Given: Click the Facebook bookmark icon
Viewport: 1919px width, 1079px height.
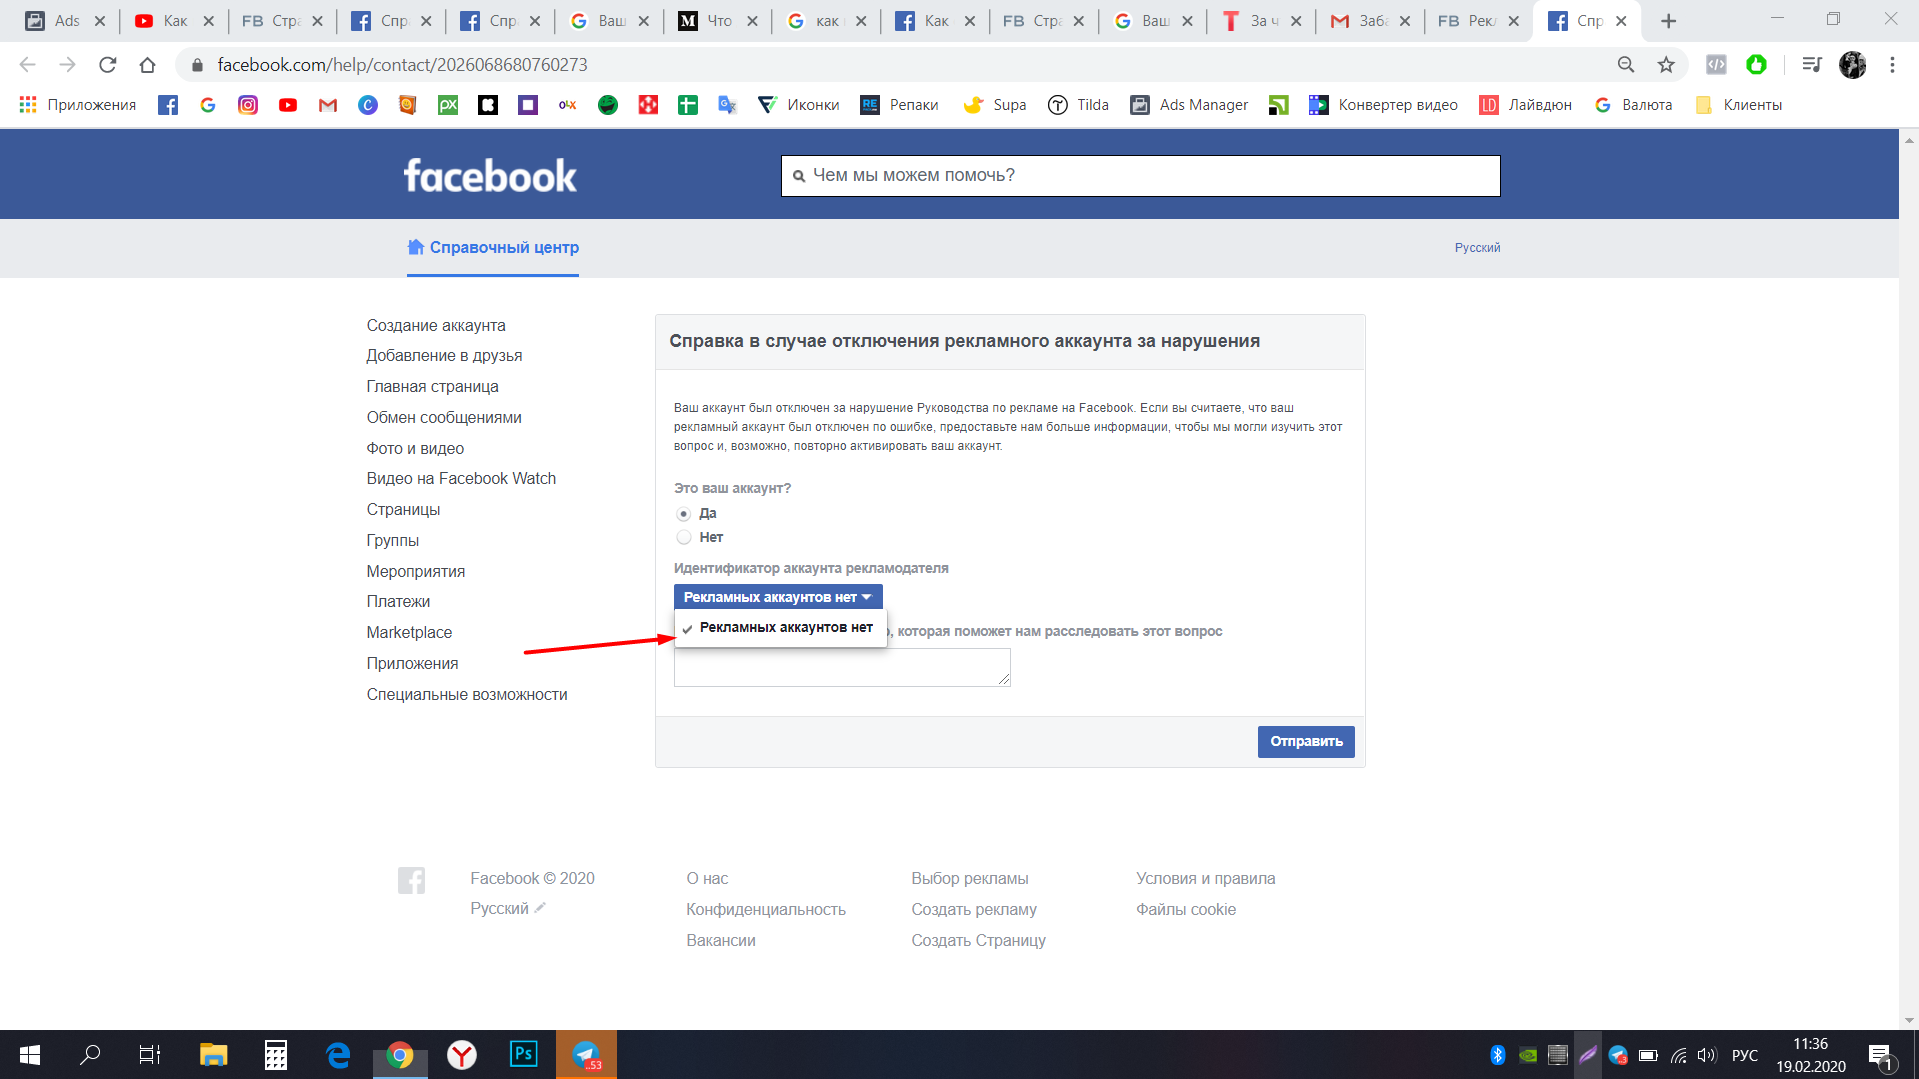Looking at the screenshot, I should point(168,105).
